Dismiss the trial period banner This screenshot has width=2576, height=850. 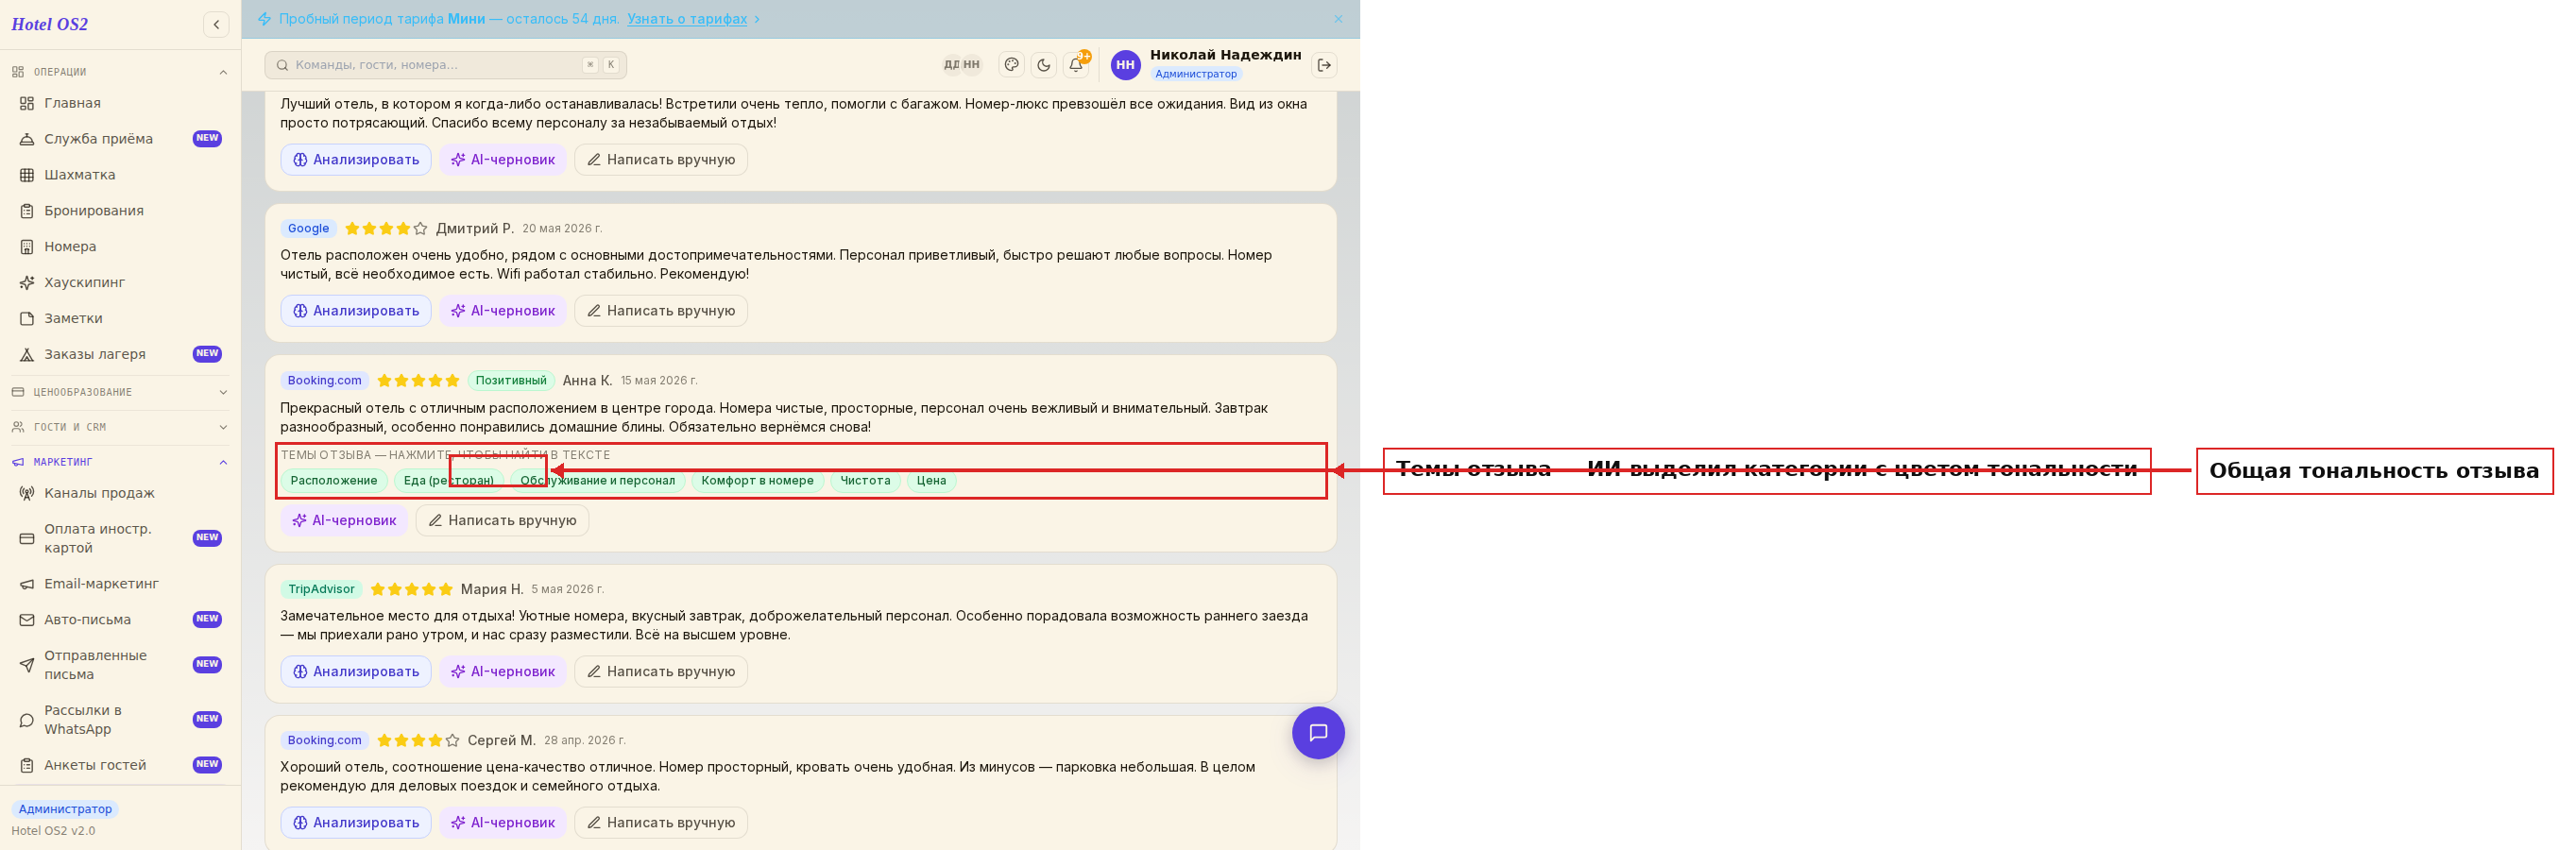point(1338,19)
